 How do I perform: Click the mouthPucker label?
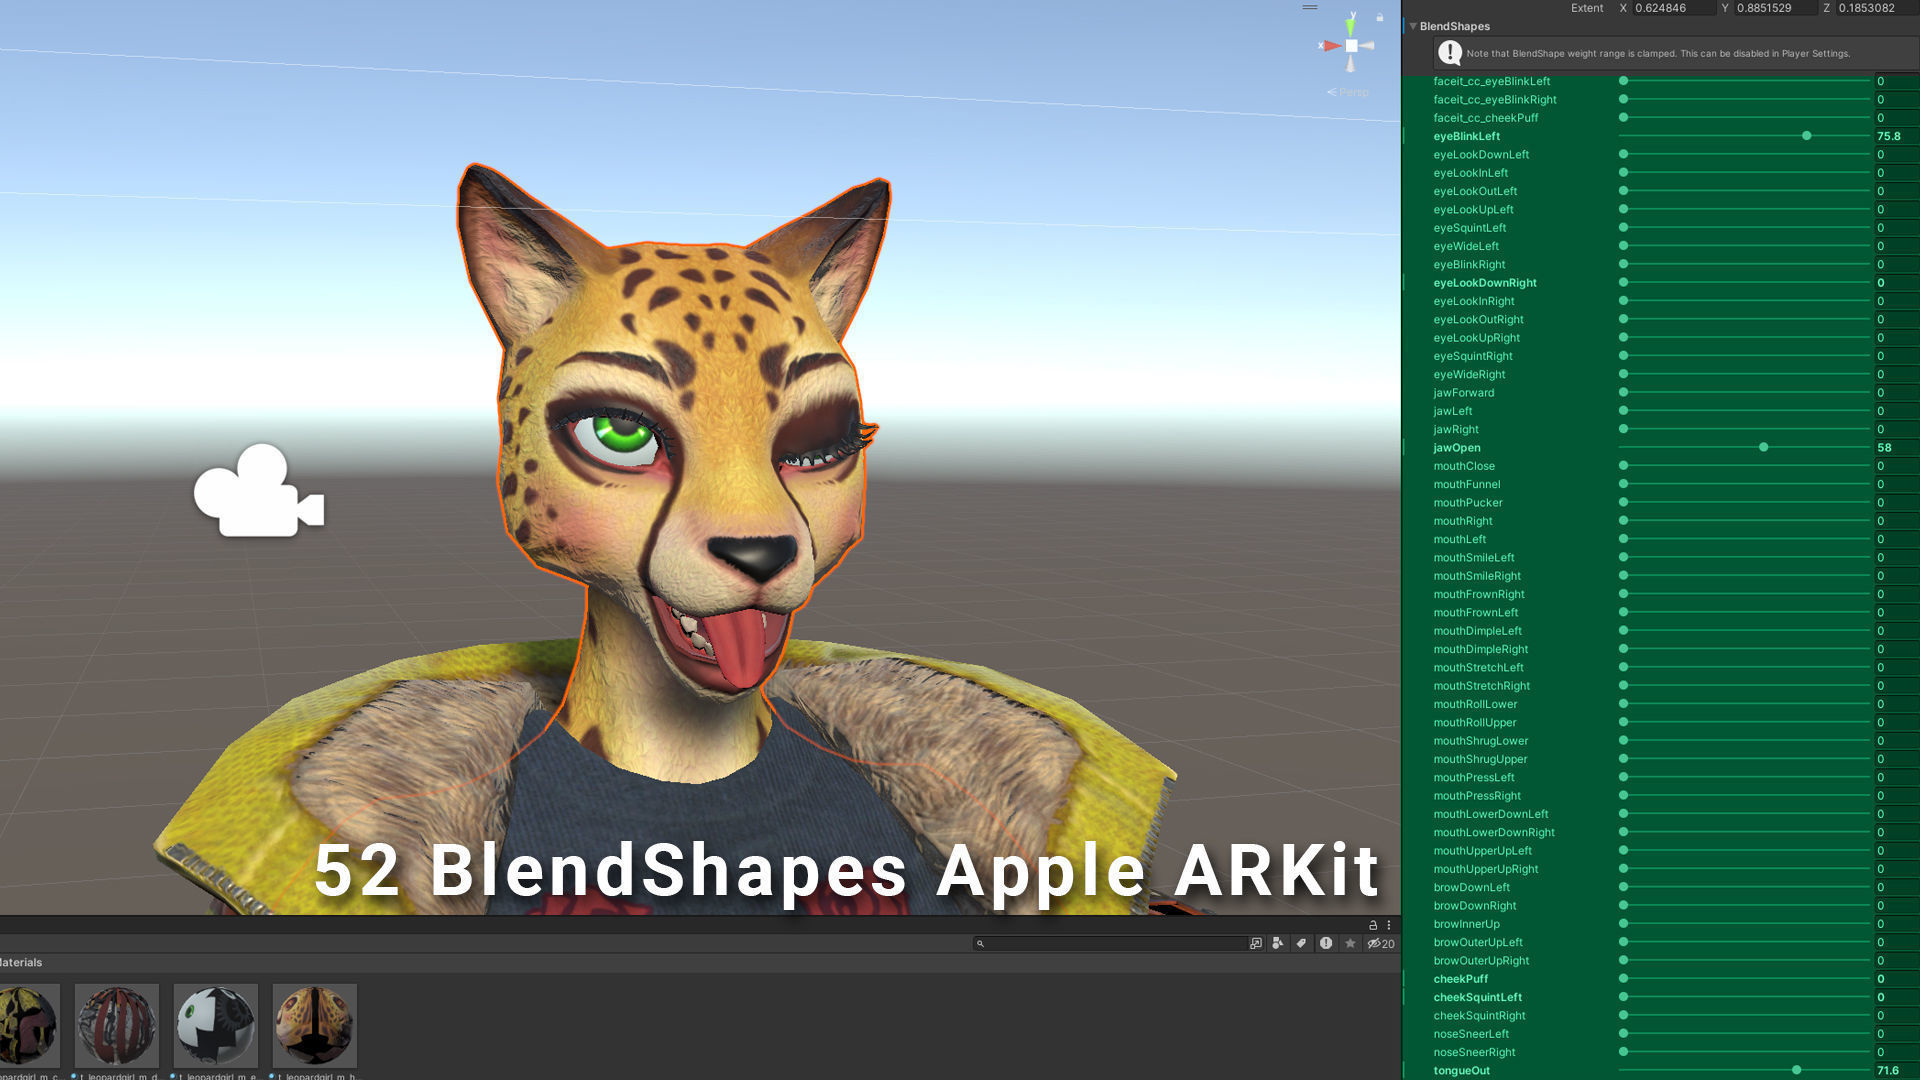click(x=1468, y=503)
